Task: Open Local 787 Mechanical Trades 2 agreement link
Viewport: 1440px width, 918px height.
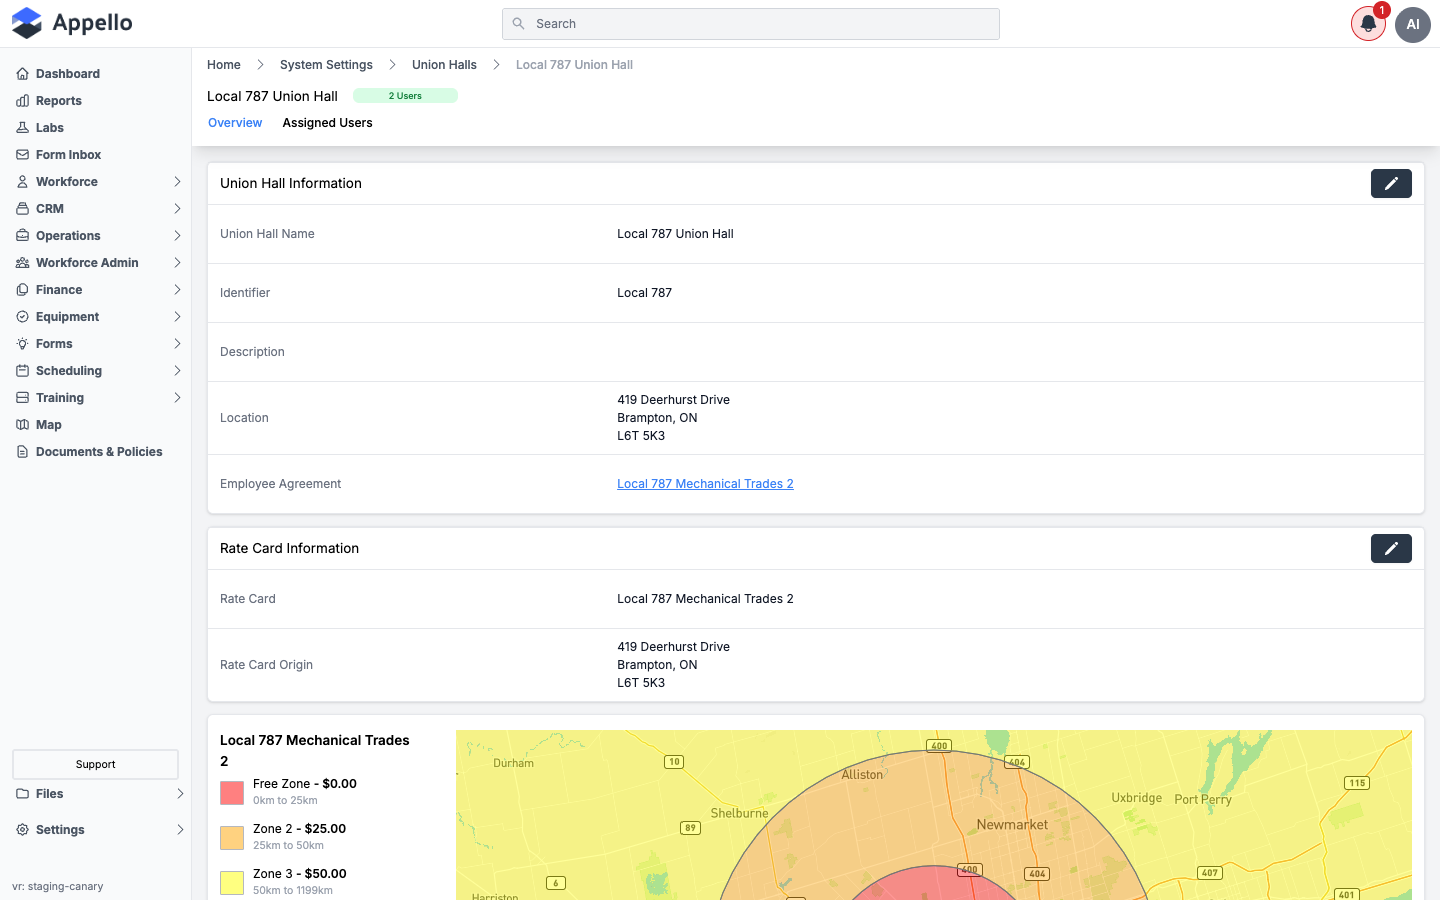Action: 705,484
